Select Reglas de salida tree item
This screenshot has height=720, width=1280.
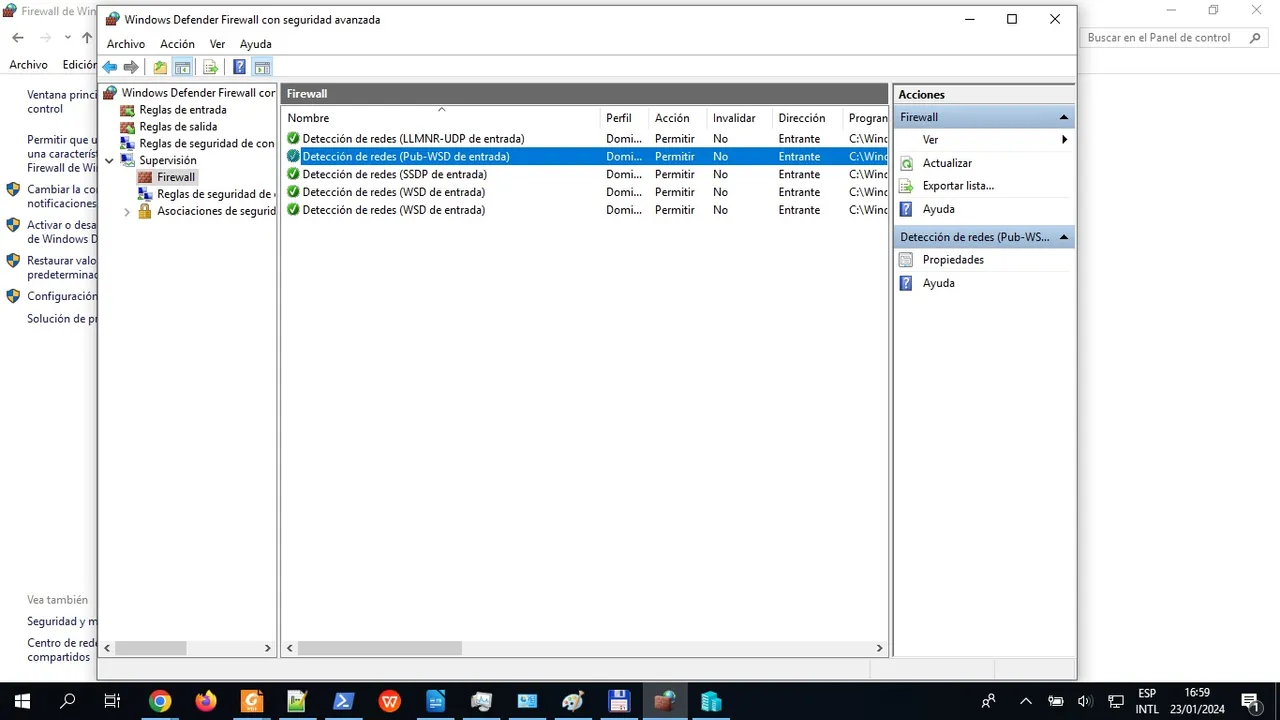click(x=178, y=127)
